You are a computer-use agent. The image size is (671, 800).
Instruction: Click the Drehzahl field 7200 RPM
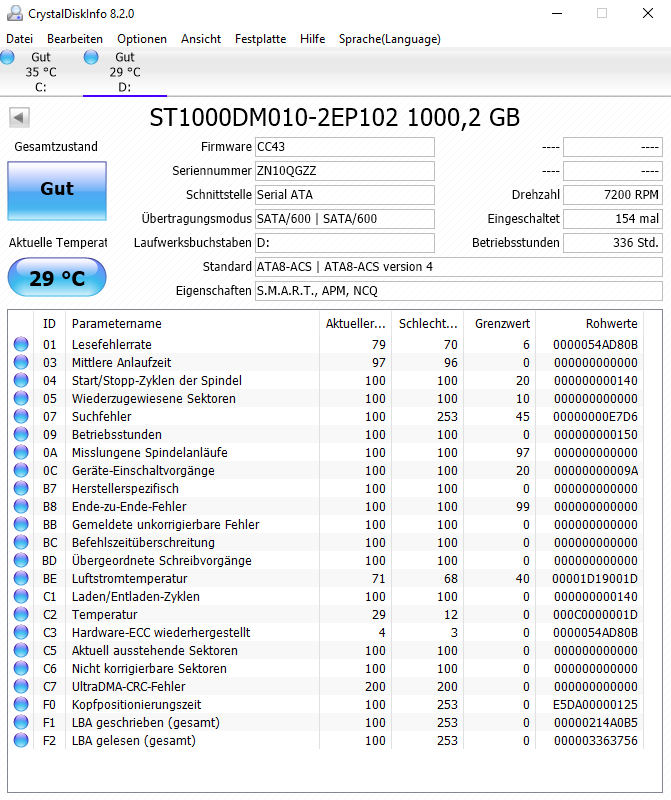click(613, 195)
